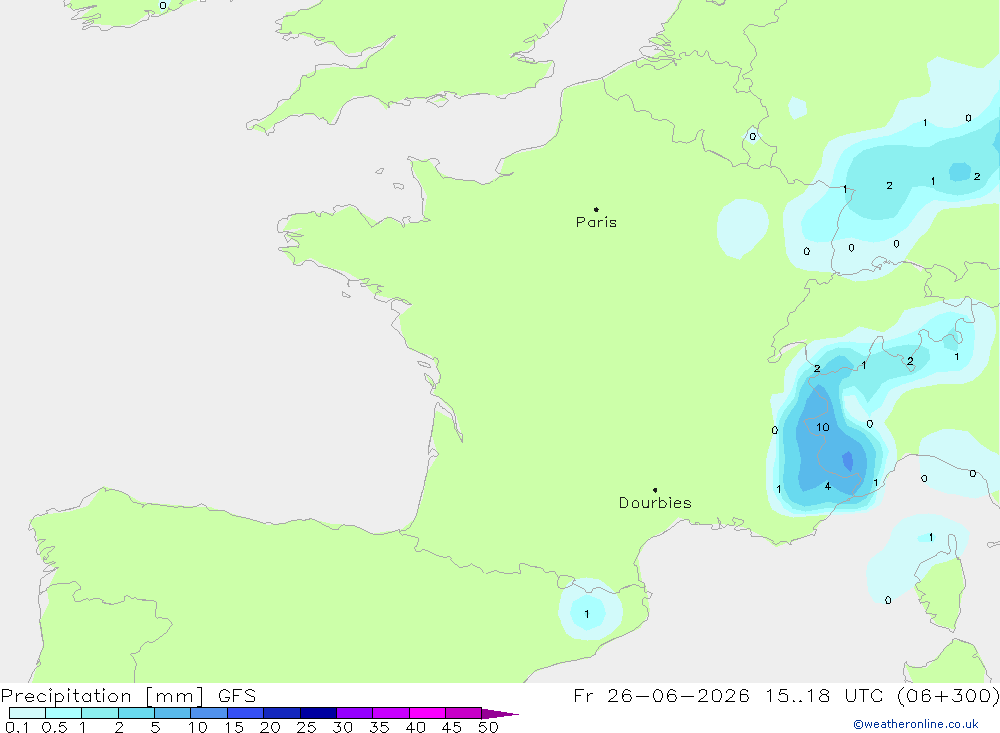Click the '15..18 UTC' time range text
This screenshot has width=1000, height=733.
pyautogui.click(x=823, y=695)
